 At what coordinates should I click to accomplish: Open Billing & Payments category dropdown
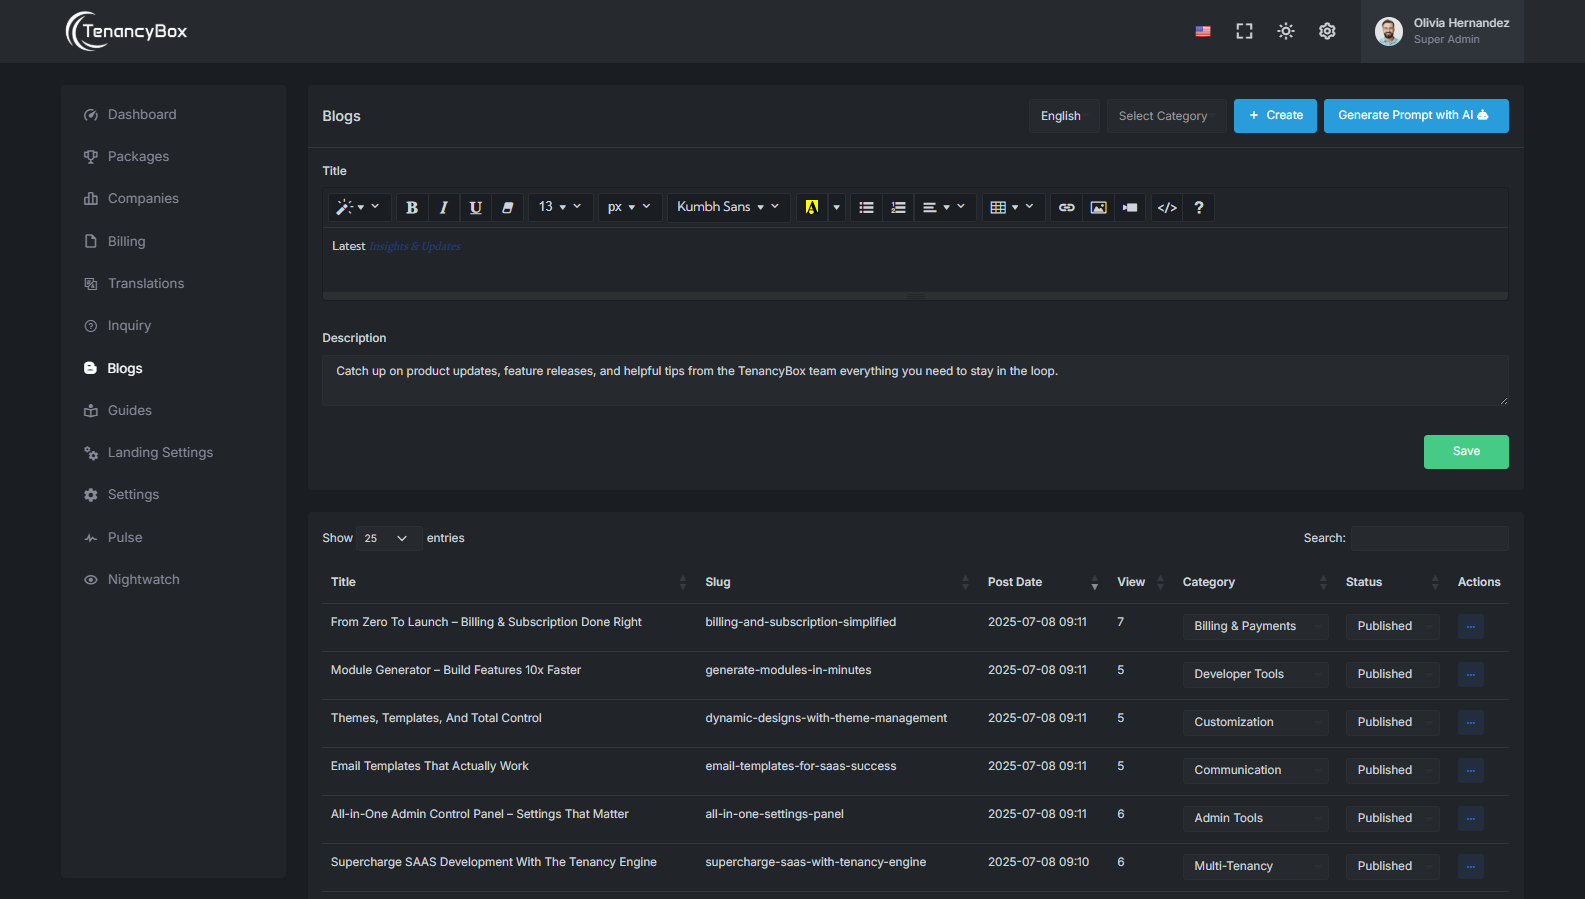(1256, 627)
